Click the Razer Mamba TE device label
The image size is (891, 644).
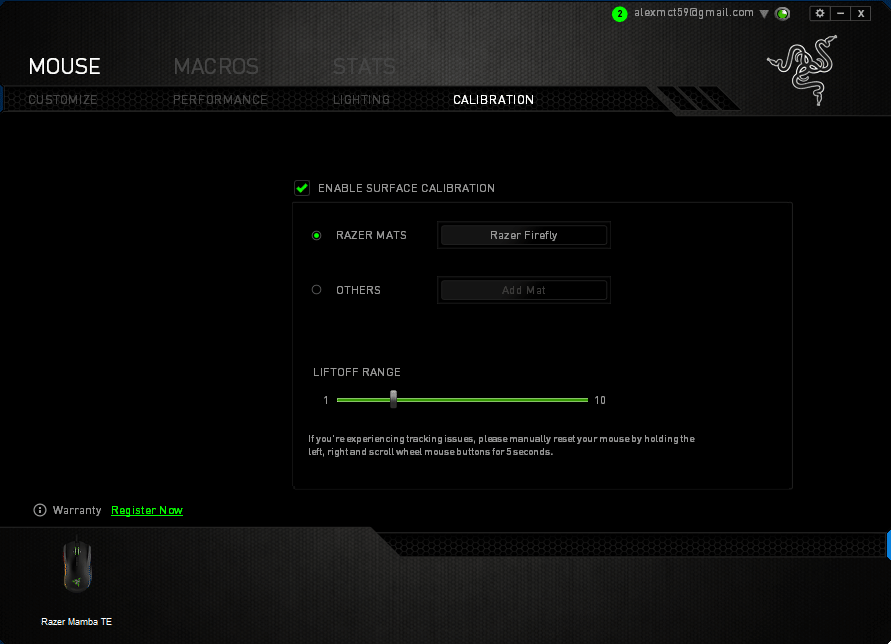76,622
